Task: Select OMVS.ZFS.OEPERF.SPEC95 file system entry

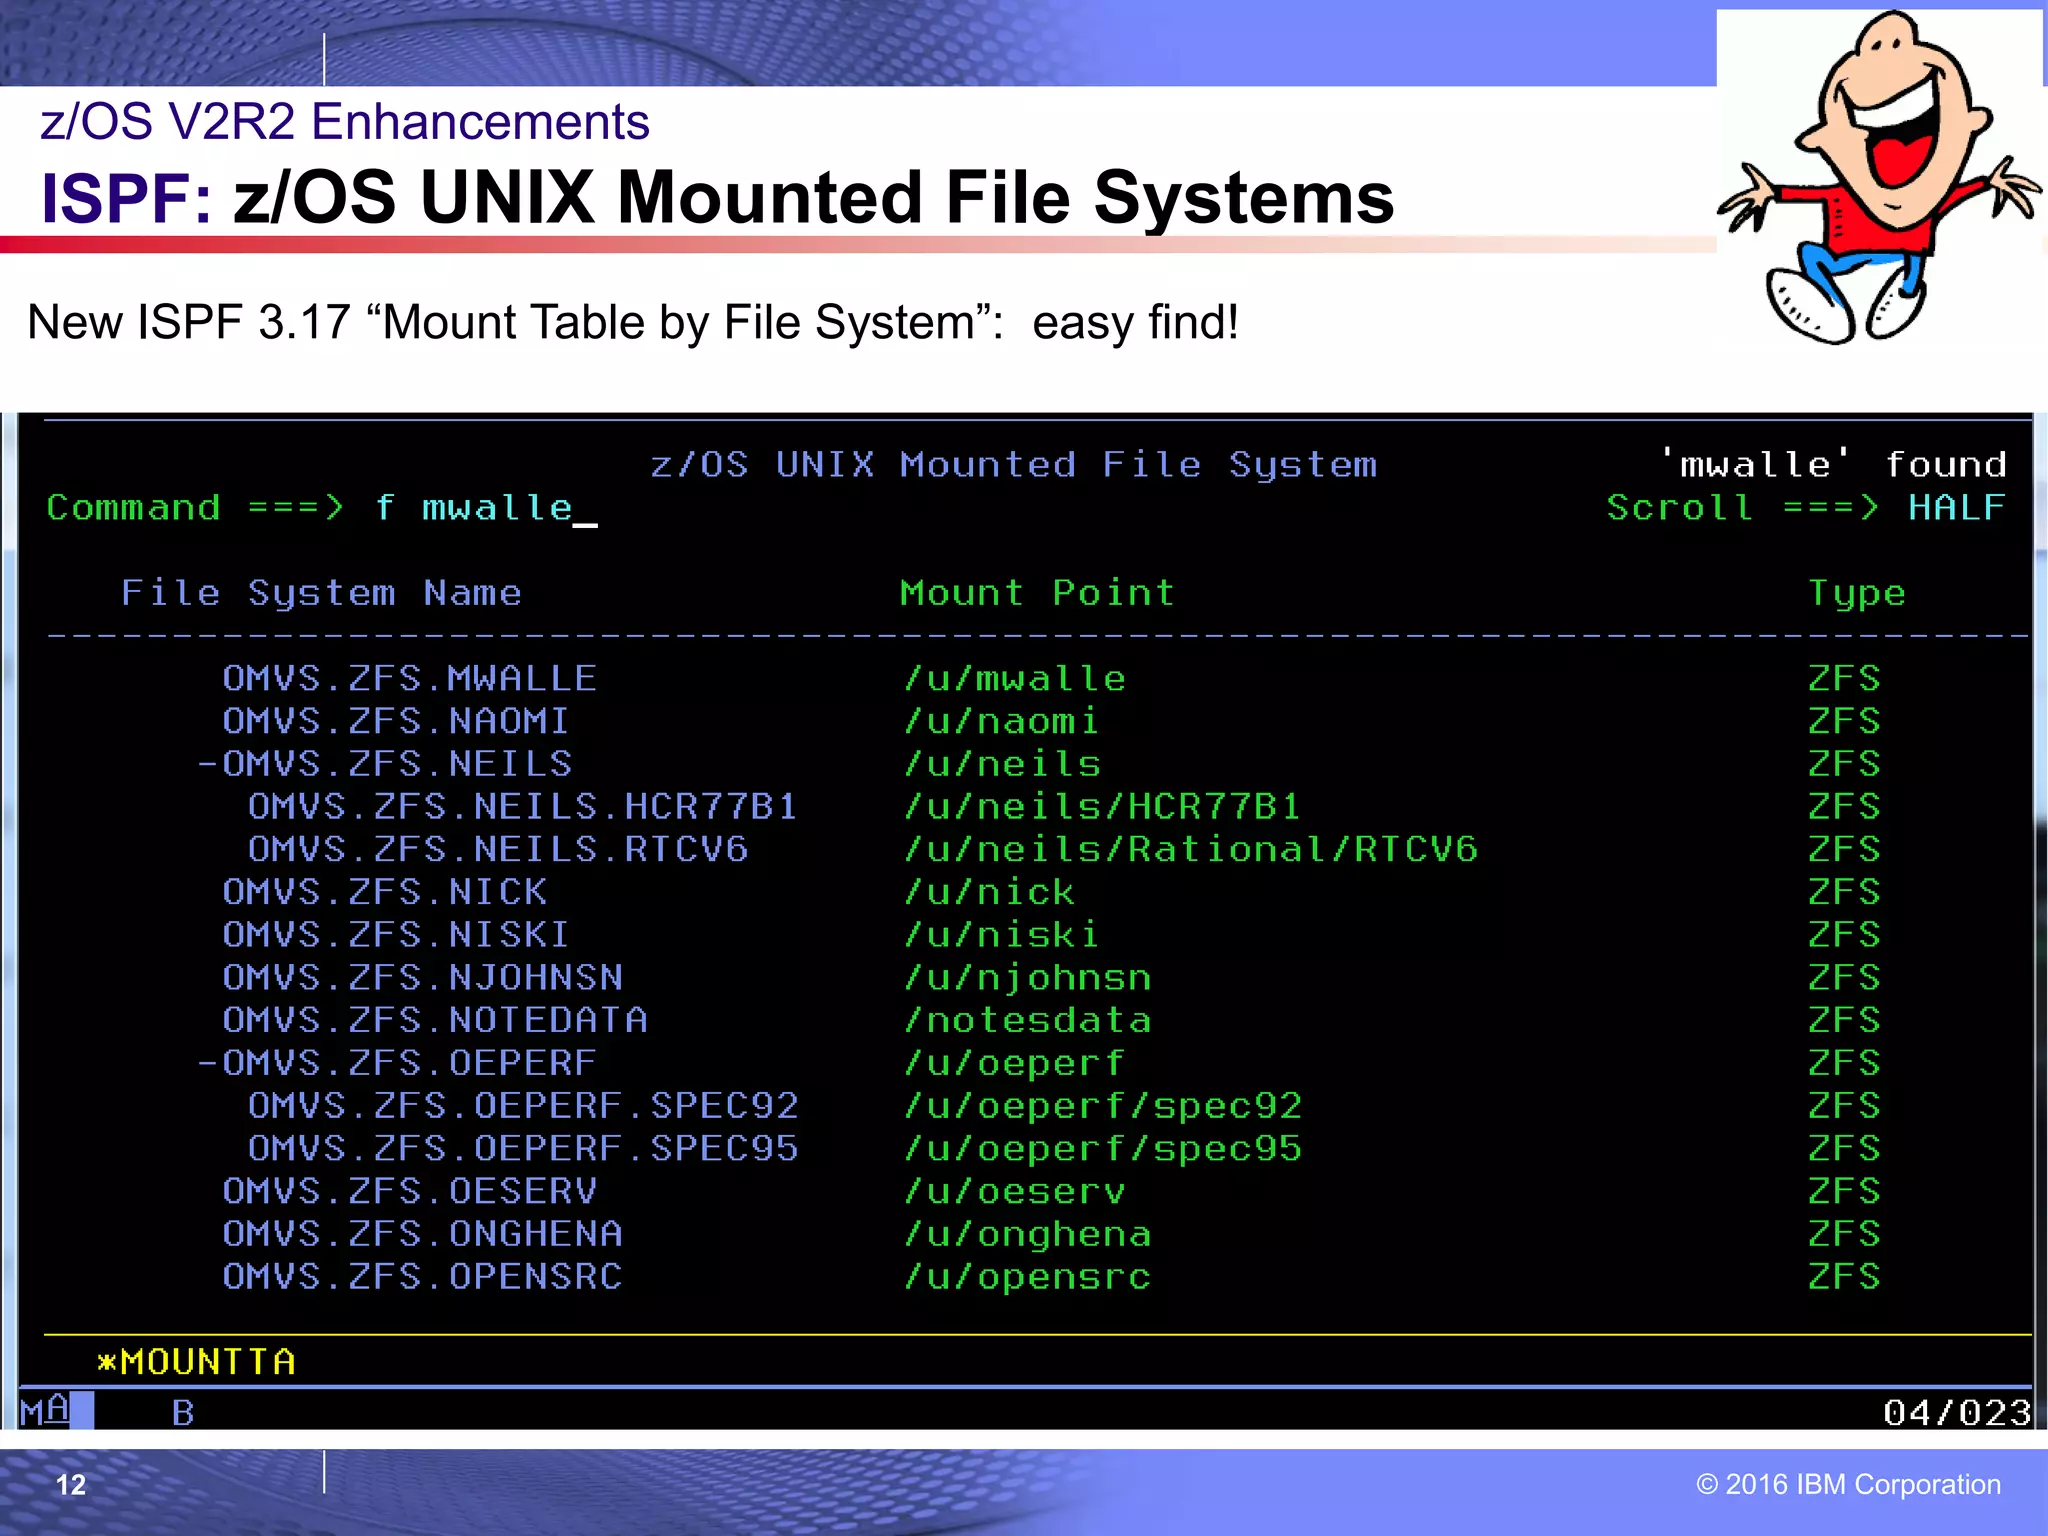Action: click(x=522, y=1149)
